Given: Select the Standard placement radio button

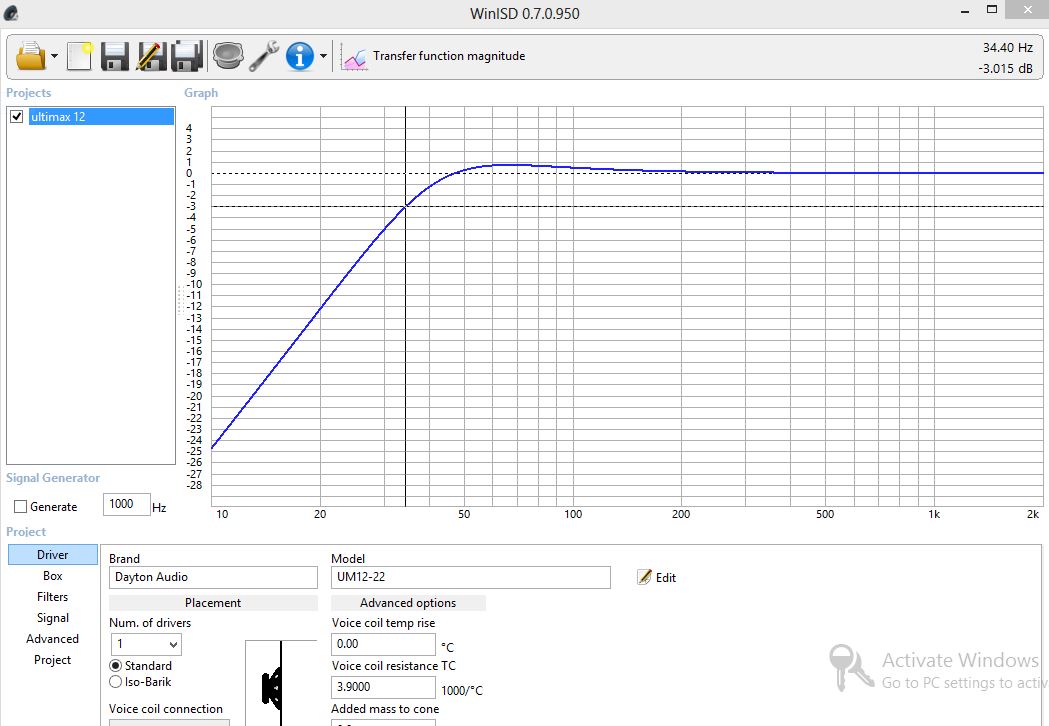Looking at the screenshot, I should 116,666.
